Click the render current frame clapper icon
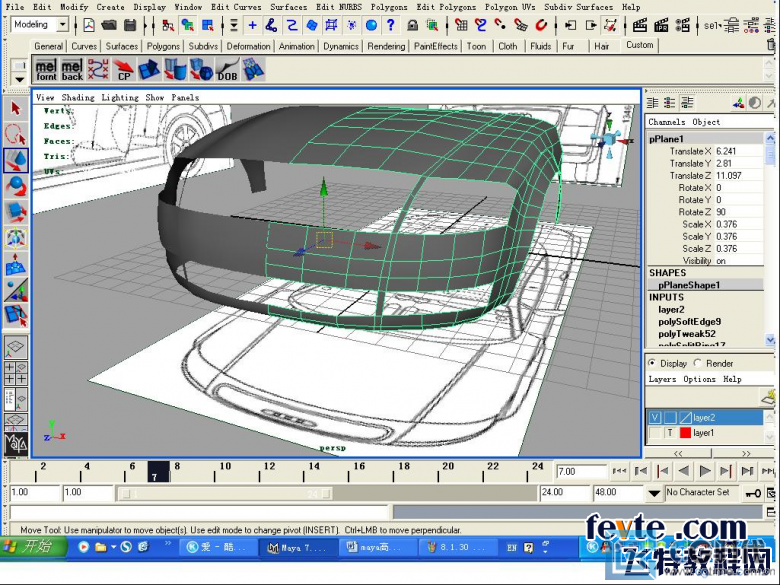This screenshot has width=780, height=585. [x=639, y=25]
